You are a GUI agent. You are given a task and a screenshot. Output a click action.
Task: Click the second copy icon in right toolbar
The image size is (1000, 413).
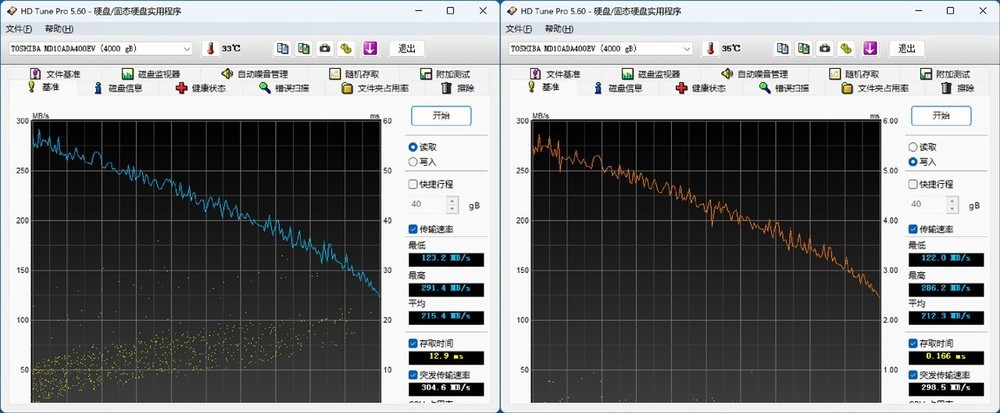tap(803, 48)
